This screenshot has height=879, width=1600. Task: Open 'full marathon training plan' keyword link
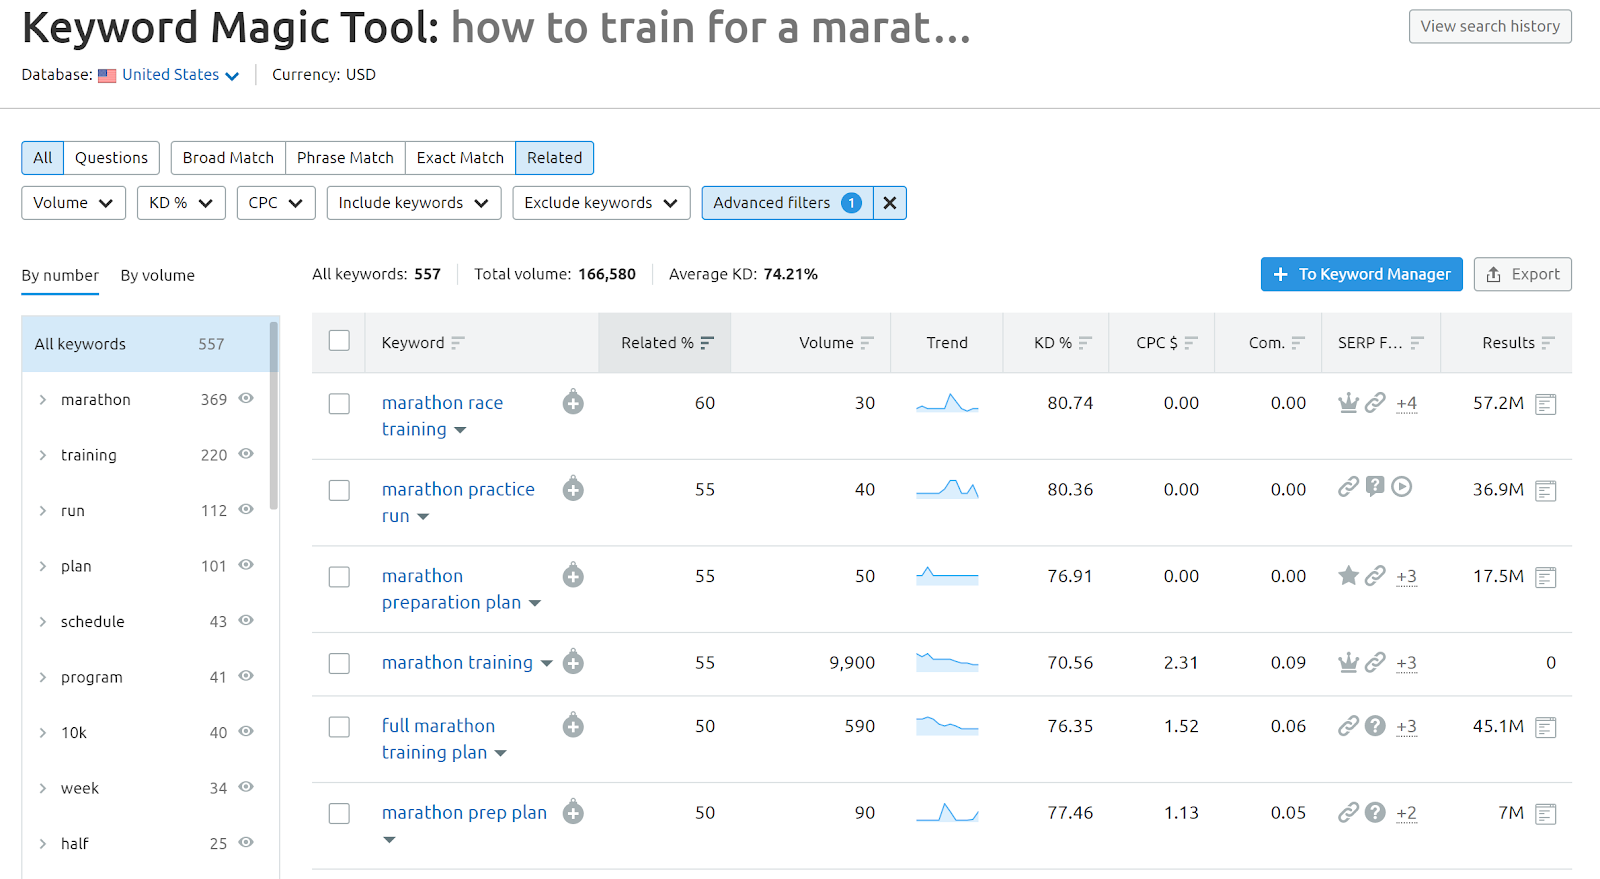click(x=438, y=739)
